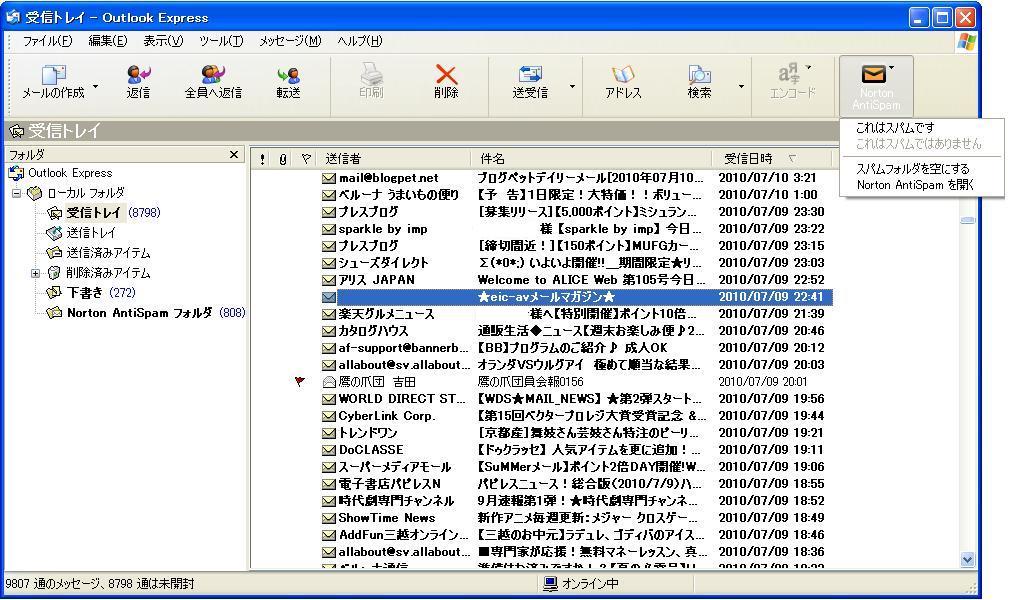Open the 送受信 dropdown arrow
This screenshot has width=1024, height=600.
[572, 86]
